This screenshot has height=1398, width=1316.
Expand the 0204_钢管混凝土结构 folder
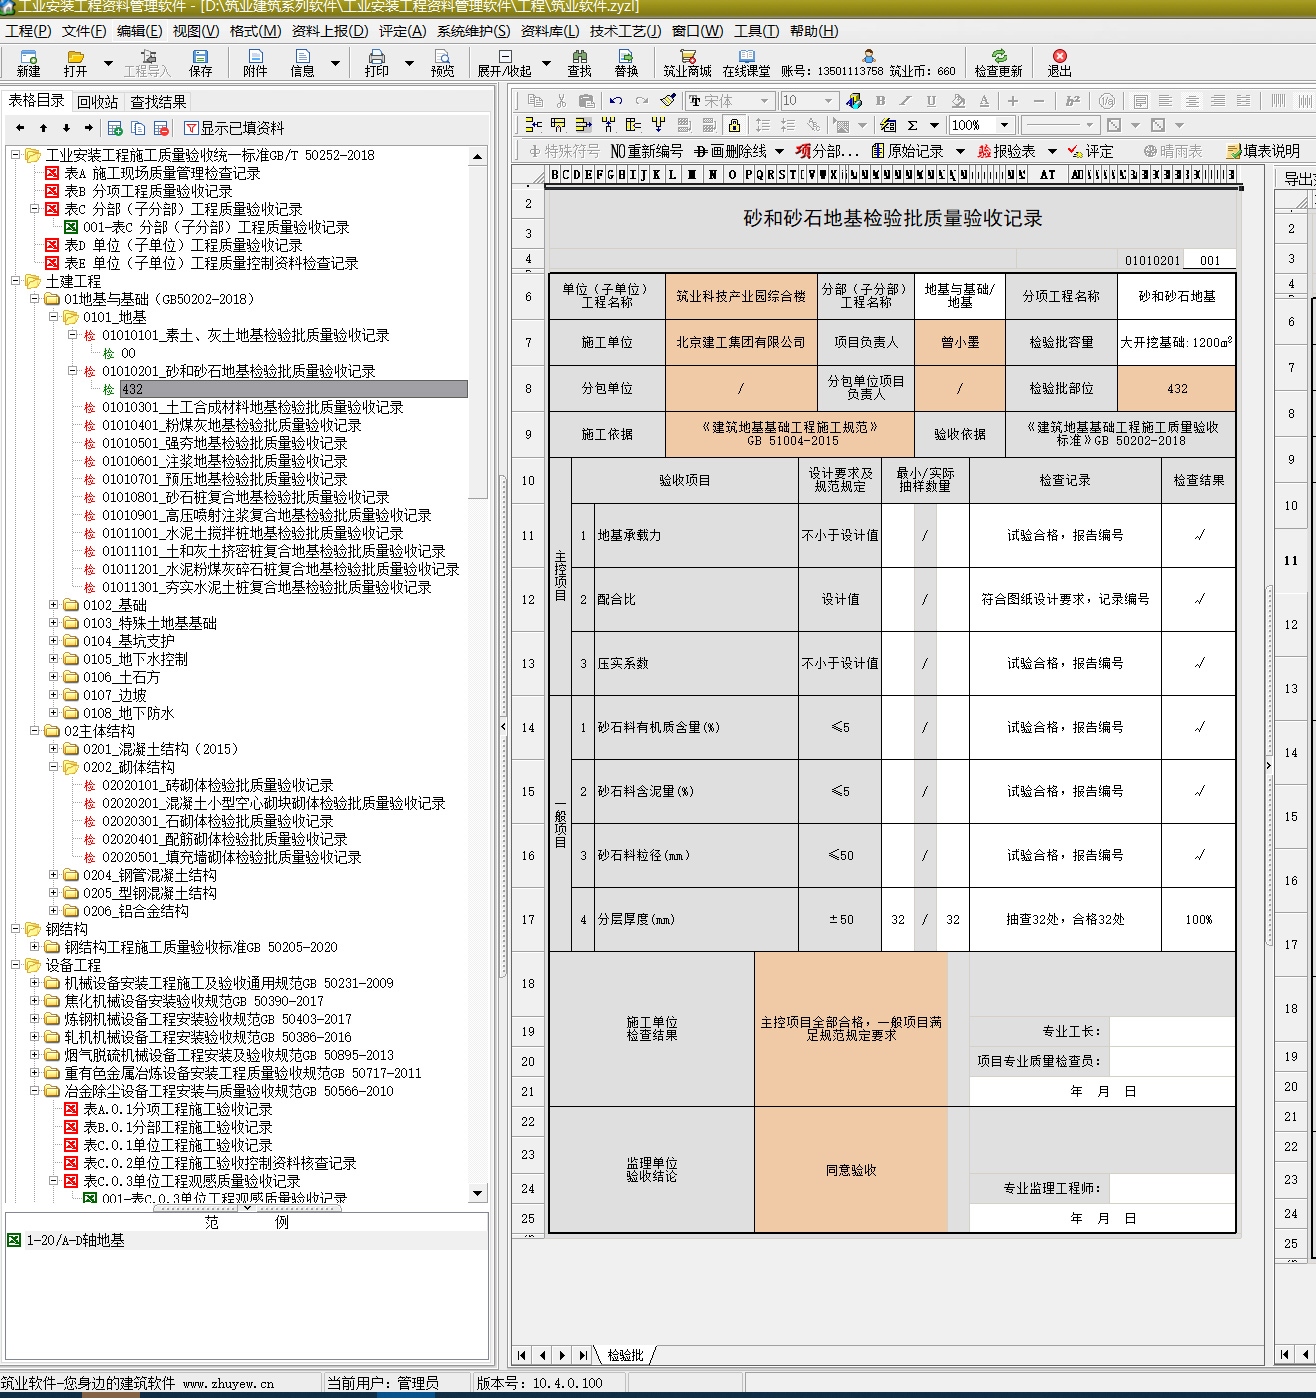(54, 875)
